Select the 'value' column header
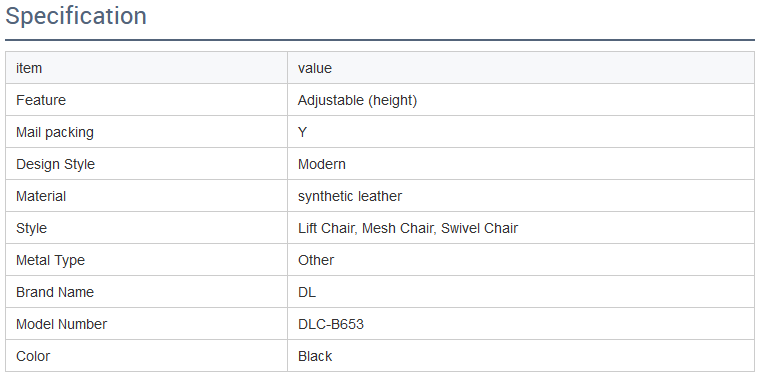Screen dimensions: 758x375 tap(315, 68)
